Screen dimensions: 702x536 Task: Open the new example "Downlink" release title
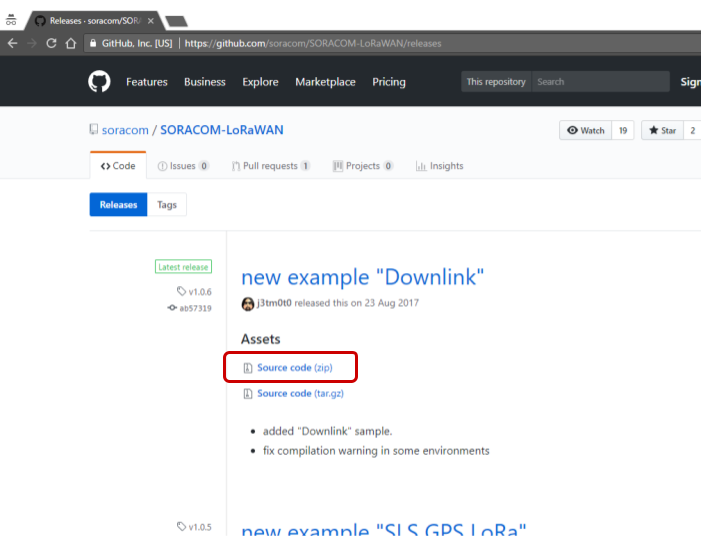click(363, 277)
